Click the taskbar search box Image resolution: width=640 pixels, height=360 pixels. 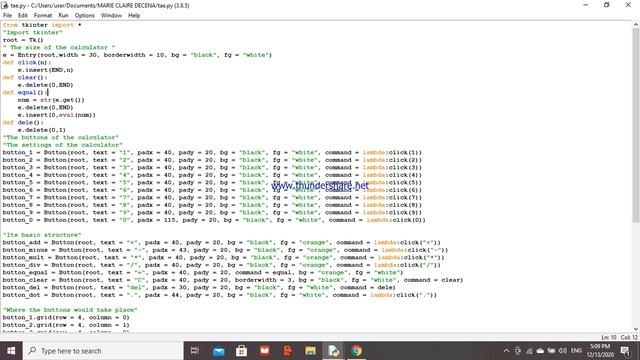[103, 351]
